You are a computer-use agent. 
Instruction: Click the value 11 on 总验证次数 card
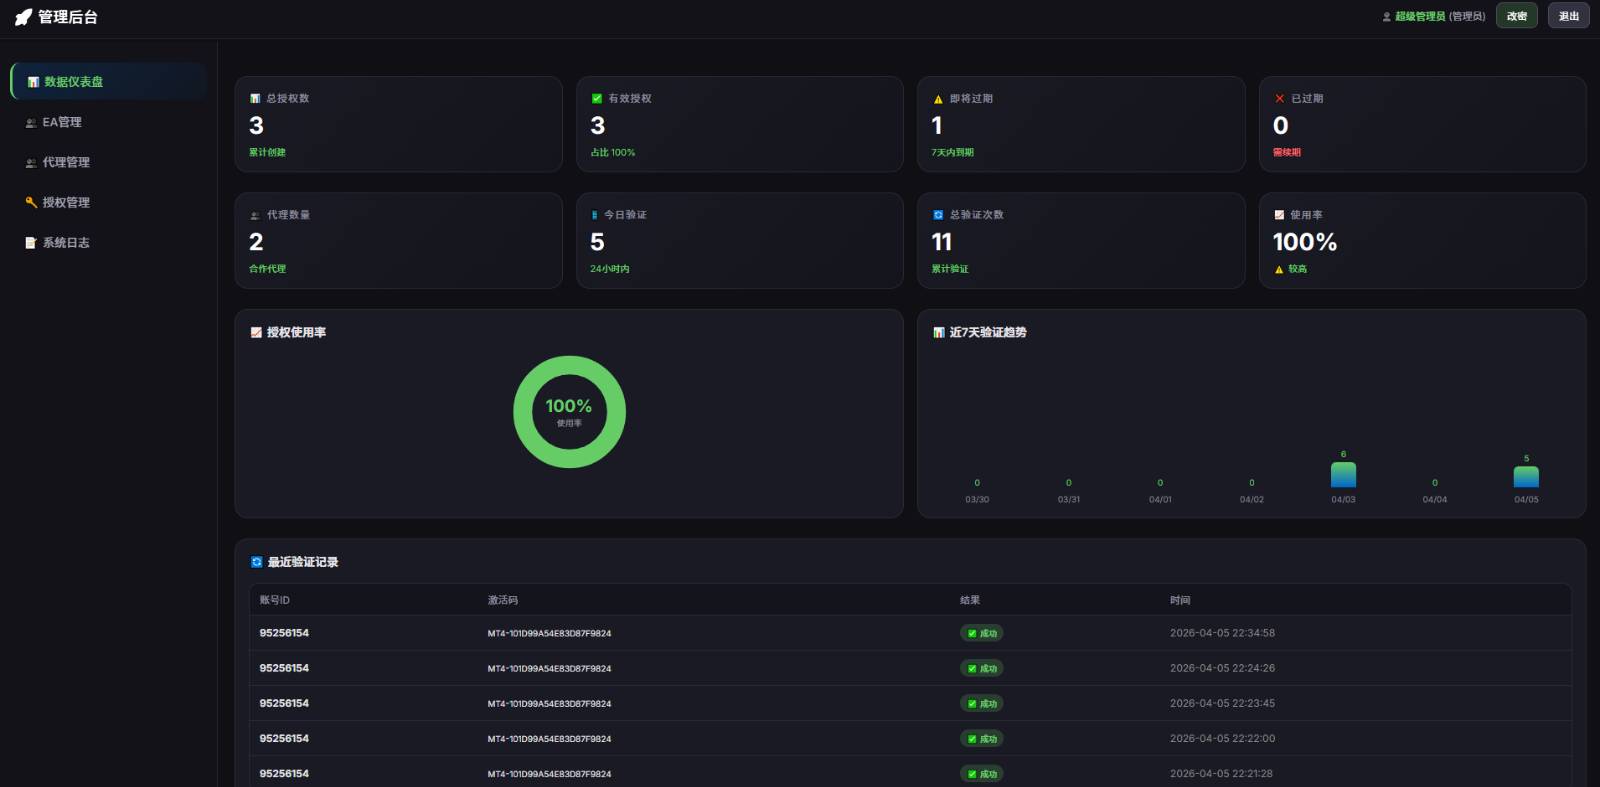(942, 242)
